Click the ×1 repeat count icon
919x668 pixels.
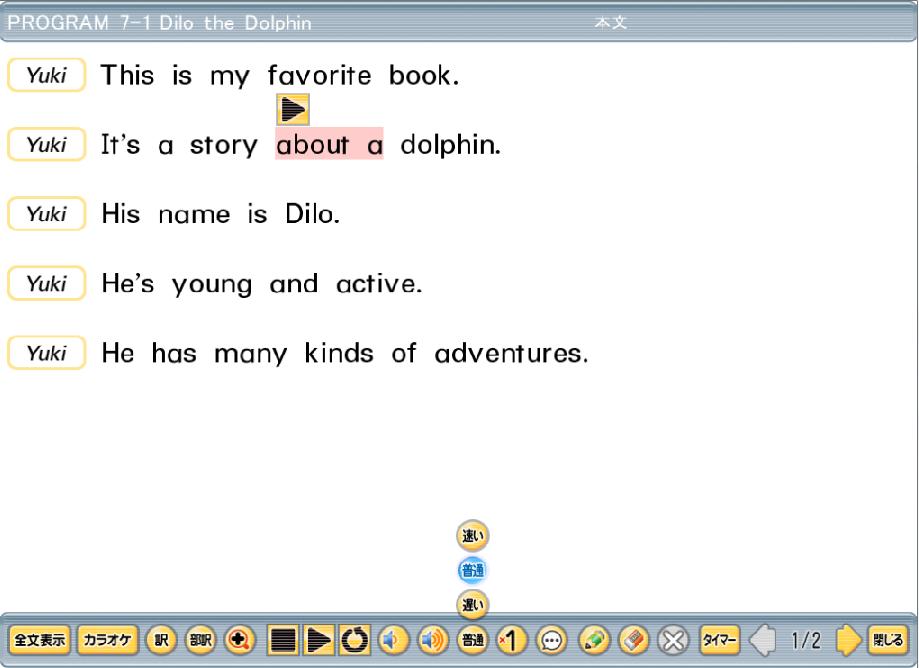(x=512, y=640)
